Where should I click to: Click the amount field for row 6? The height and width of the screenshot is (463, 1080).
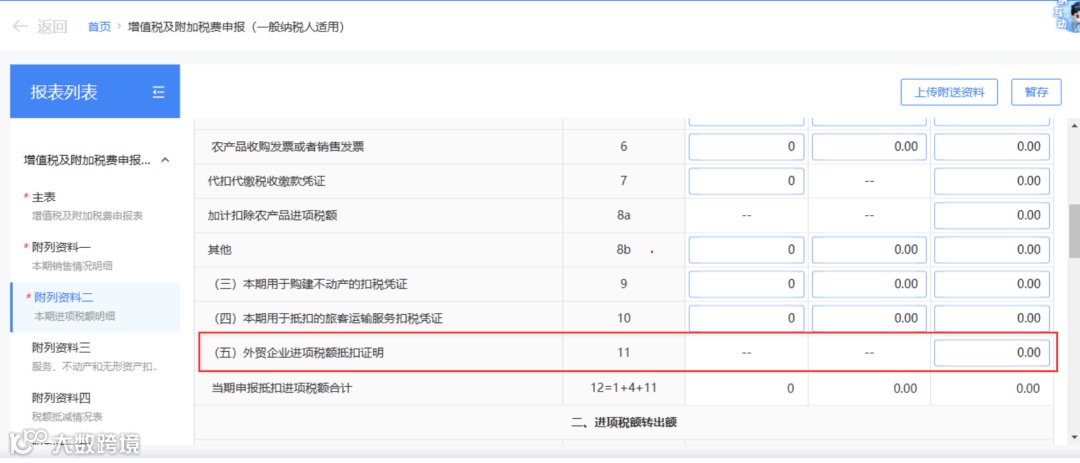click(x=869, y=147)
